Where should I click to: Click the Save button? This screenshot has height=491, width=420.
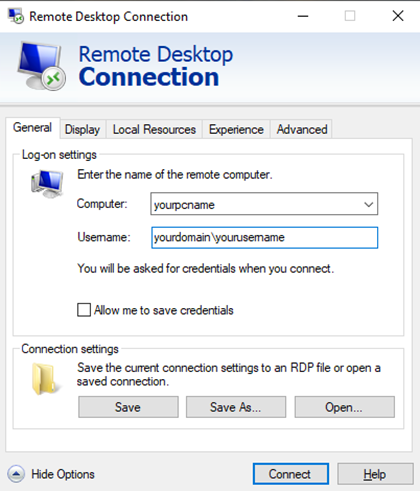click(x=128, y=407)
